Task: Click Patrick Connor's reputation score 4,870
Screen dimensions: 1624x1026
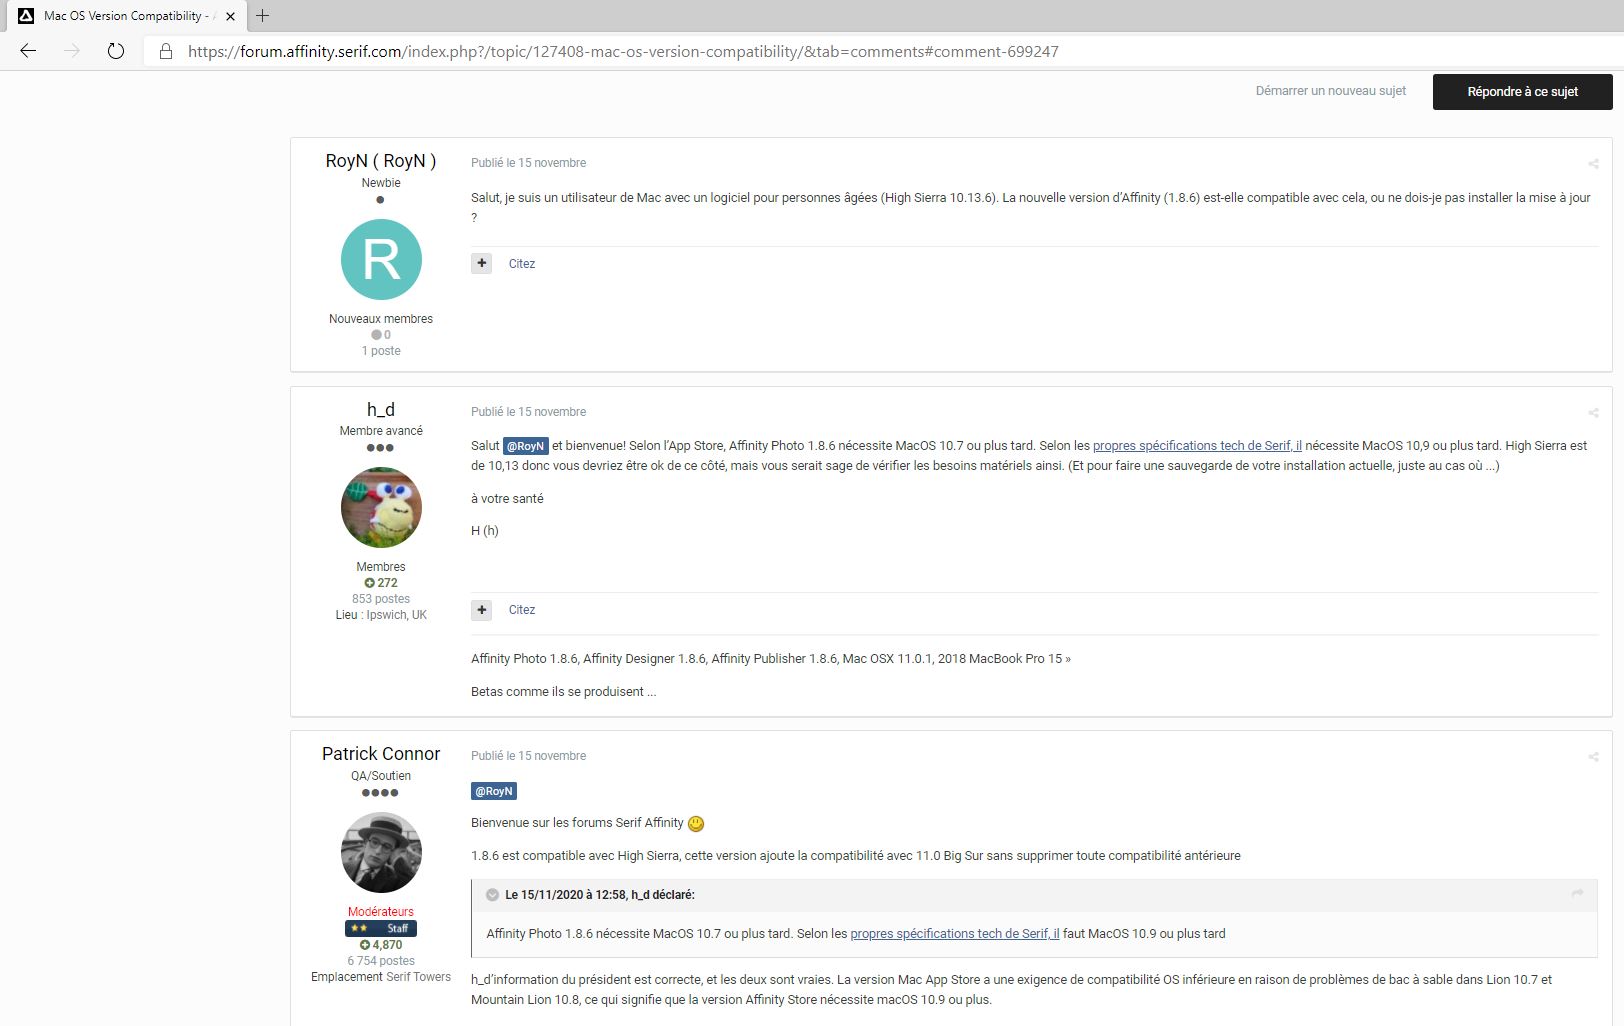Action: point(381,945)
